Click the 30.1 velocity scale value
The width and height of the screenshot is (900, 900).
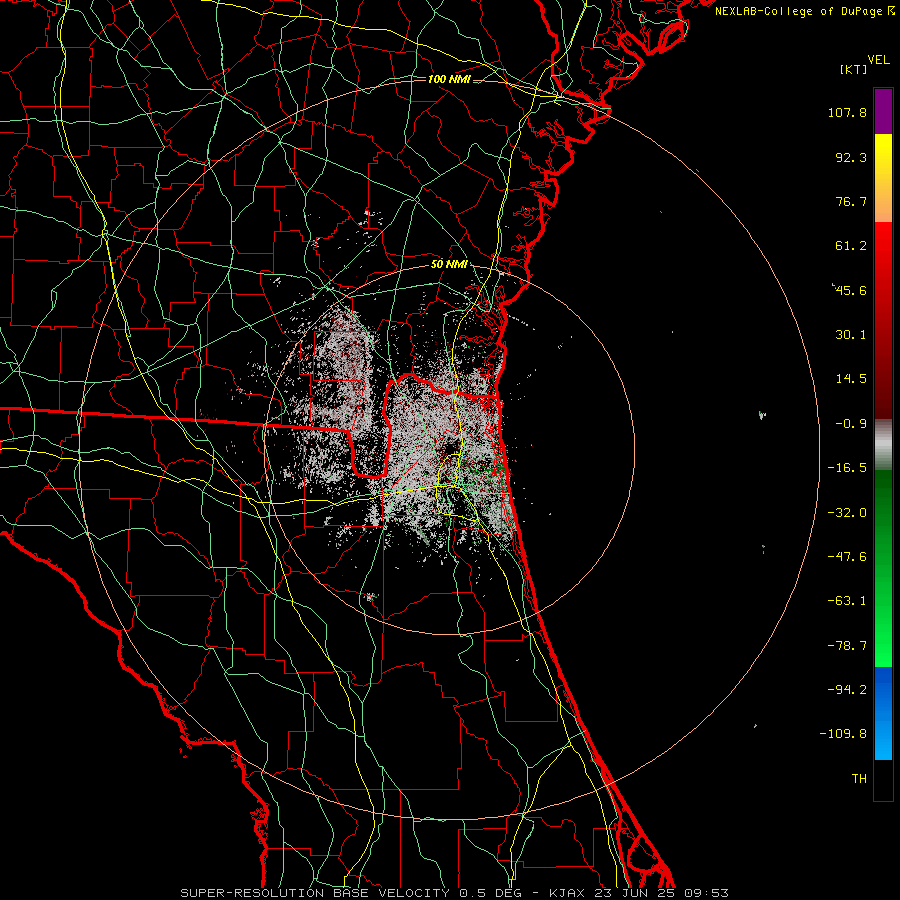pyautogui.click(x=851, y=335)
